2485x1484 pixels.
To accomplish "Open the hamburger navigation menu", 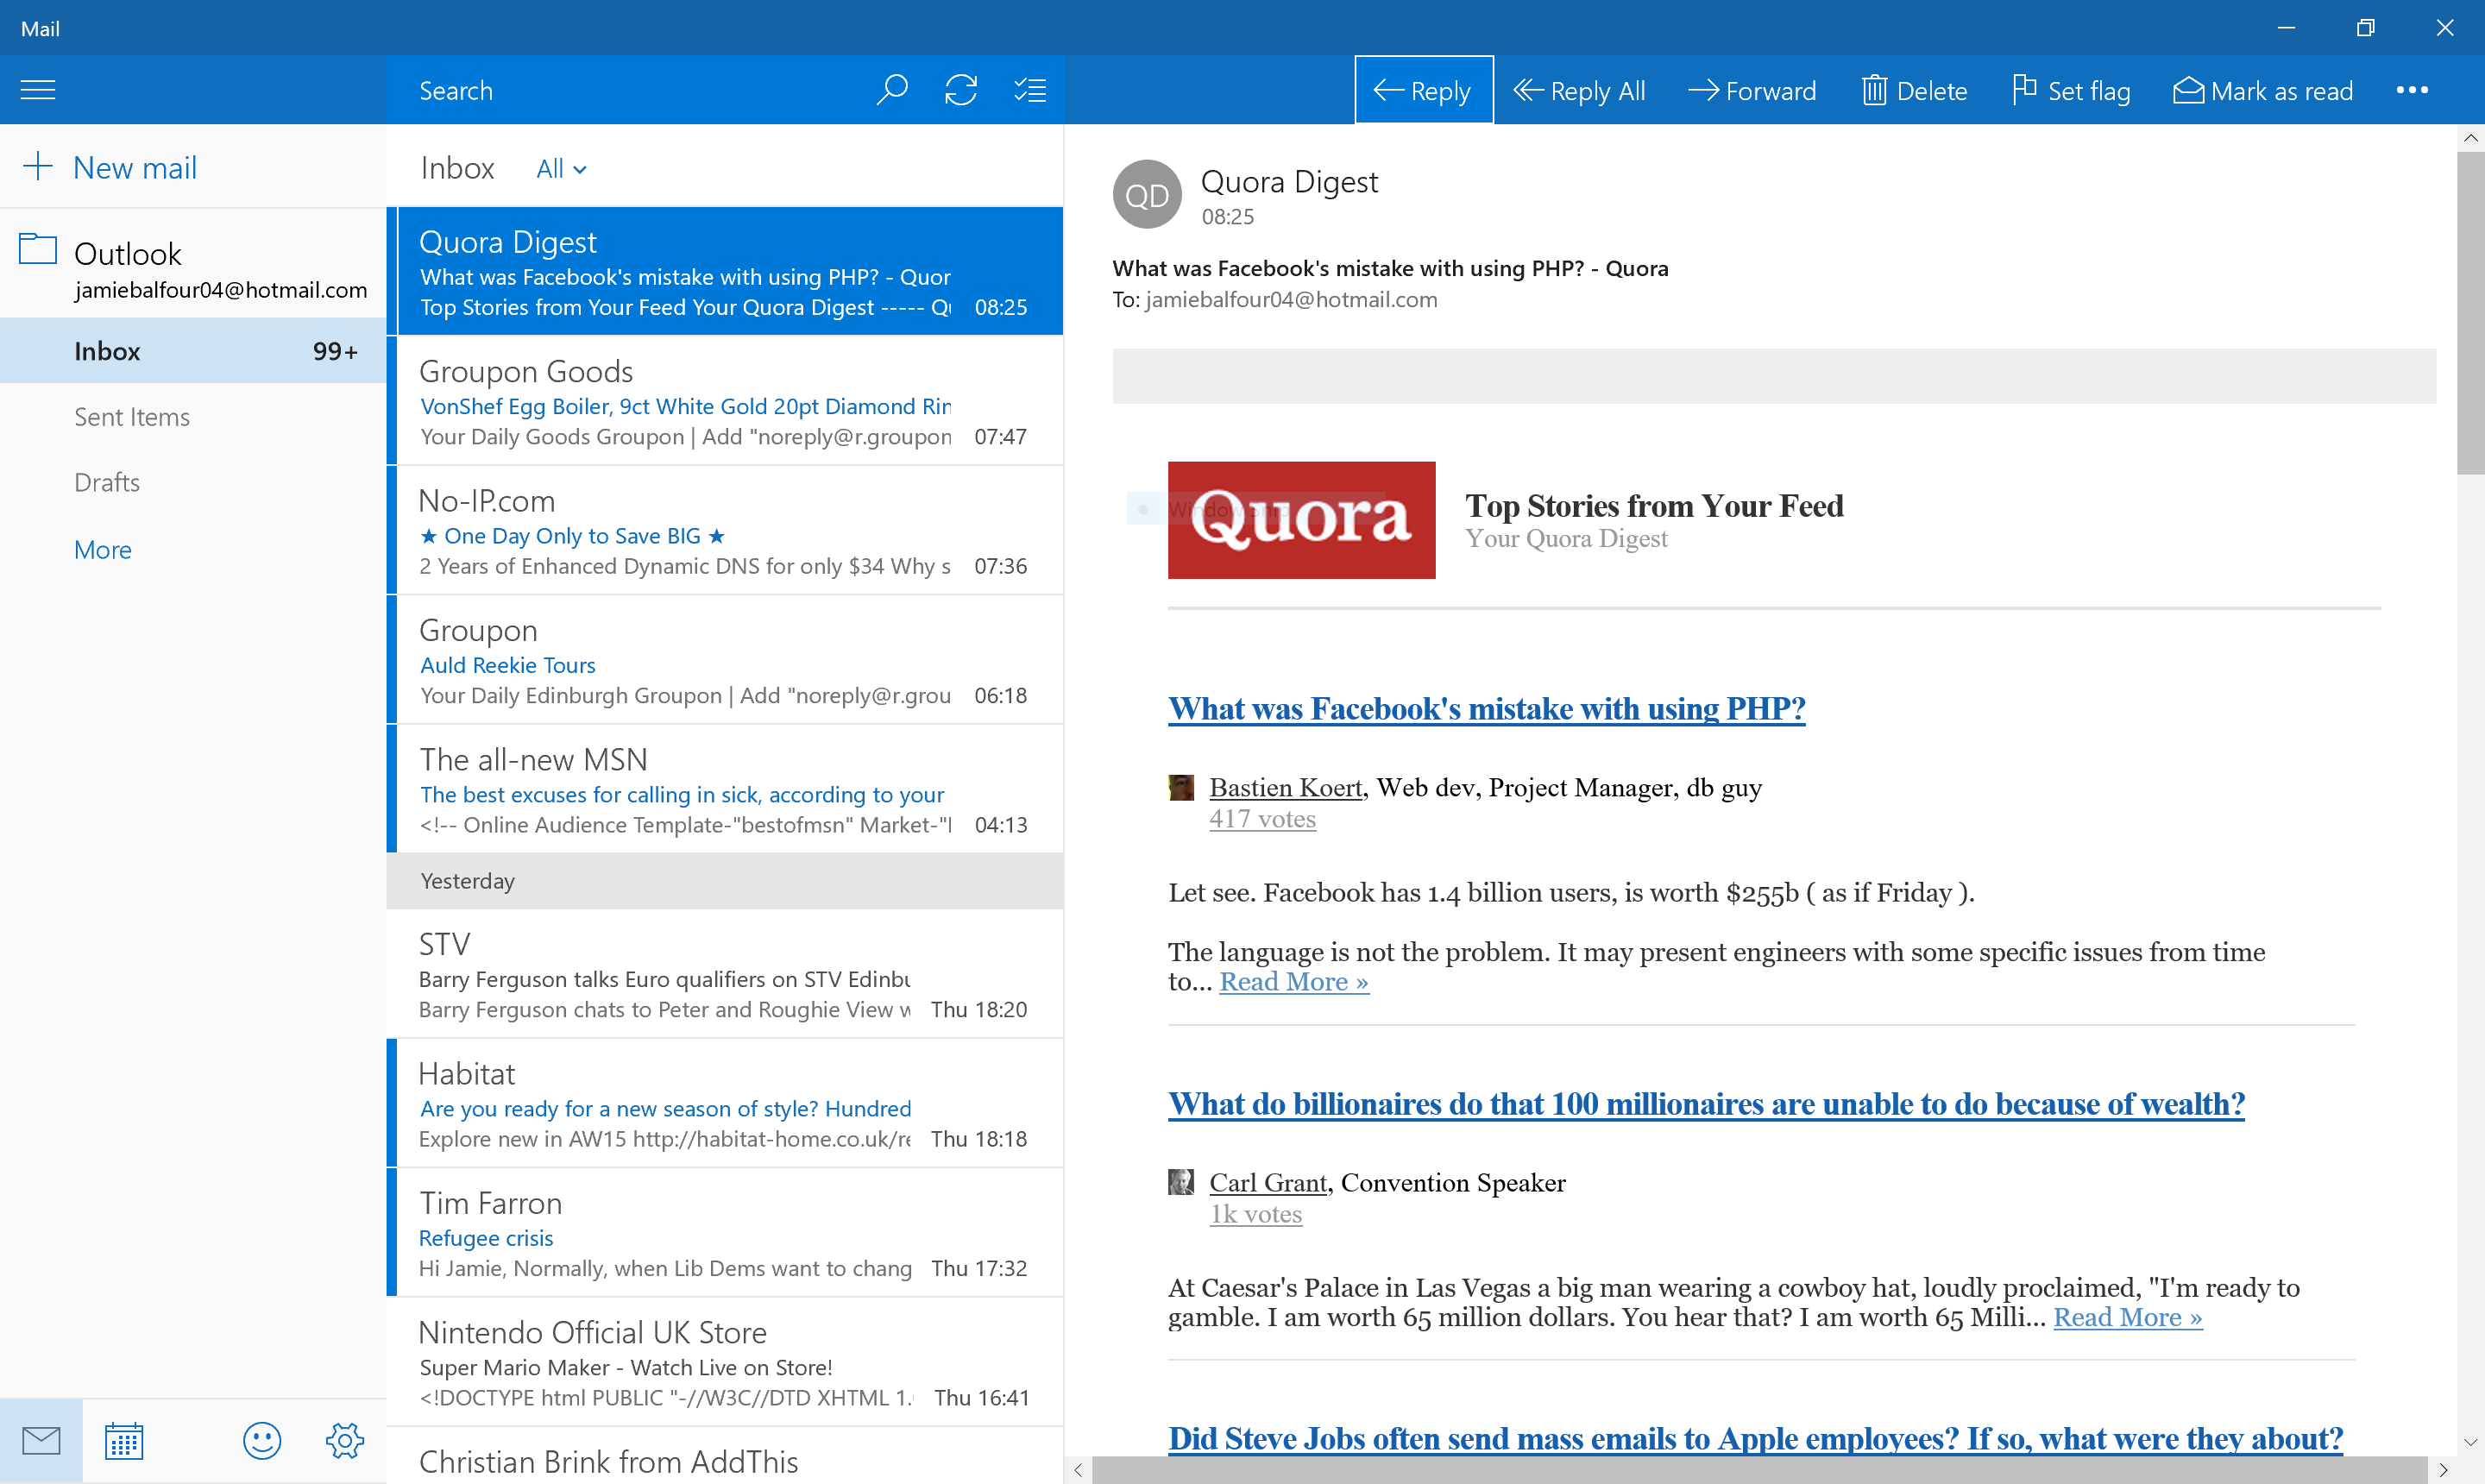I will point(38,90).
